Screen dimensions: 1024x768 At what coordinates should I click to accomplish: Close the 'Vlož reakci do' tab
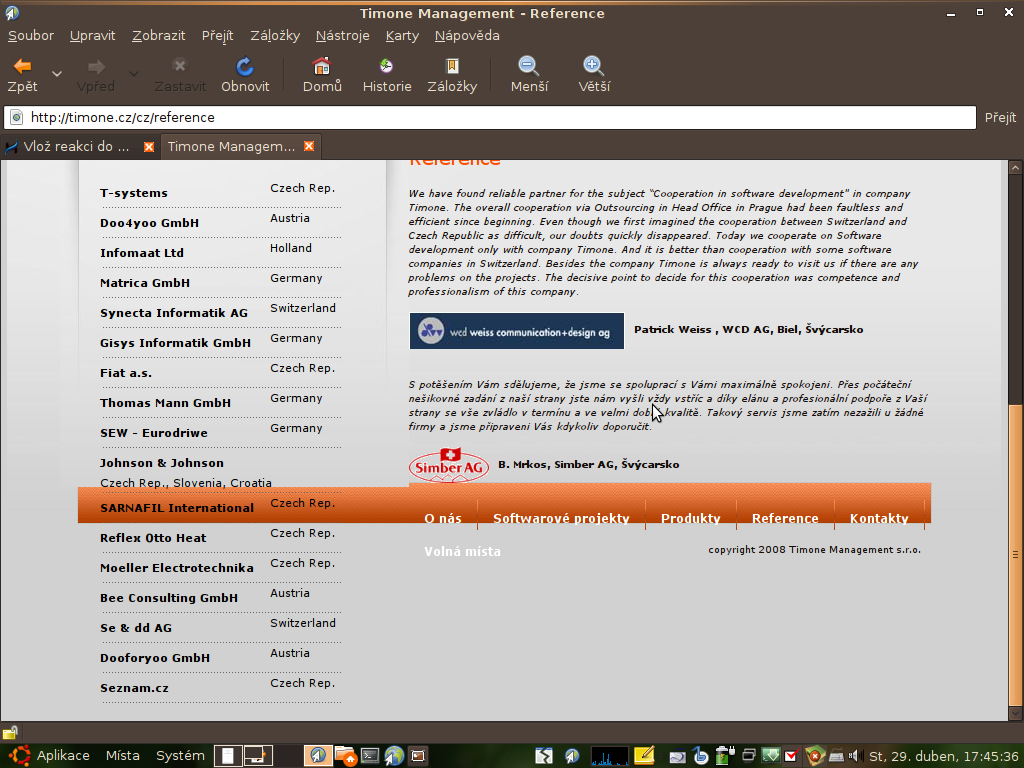pyautogui.click(x=149, y=147)
